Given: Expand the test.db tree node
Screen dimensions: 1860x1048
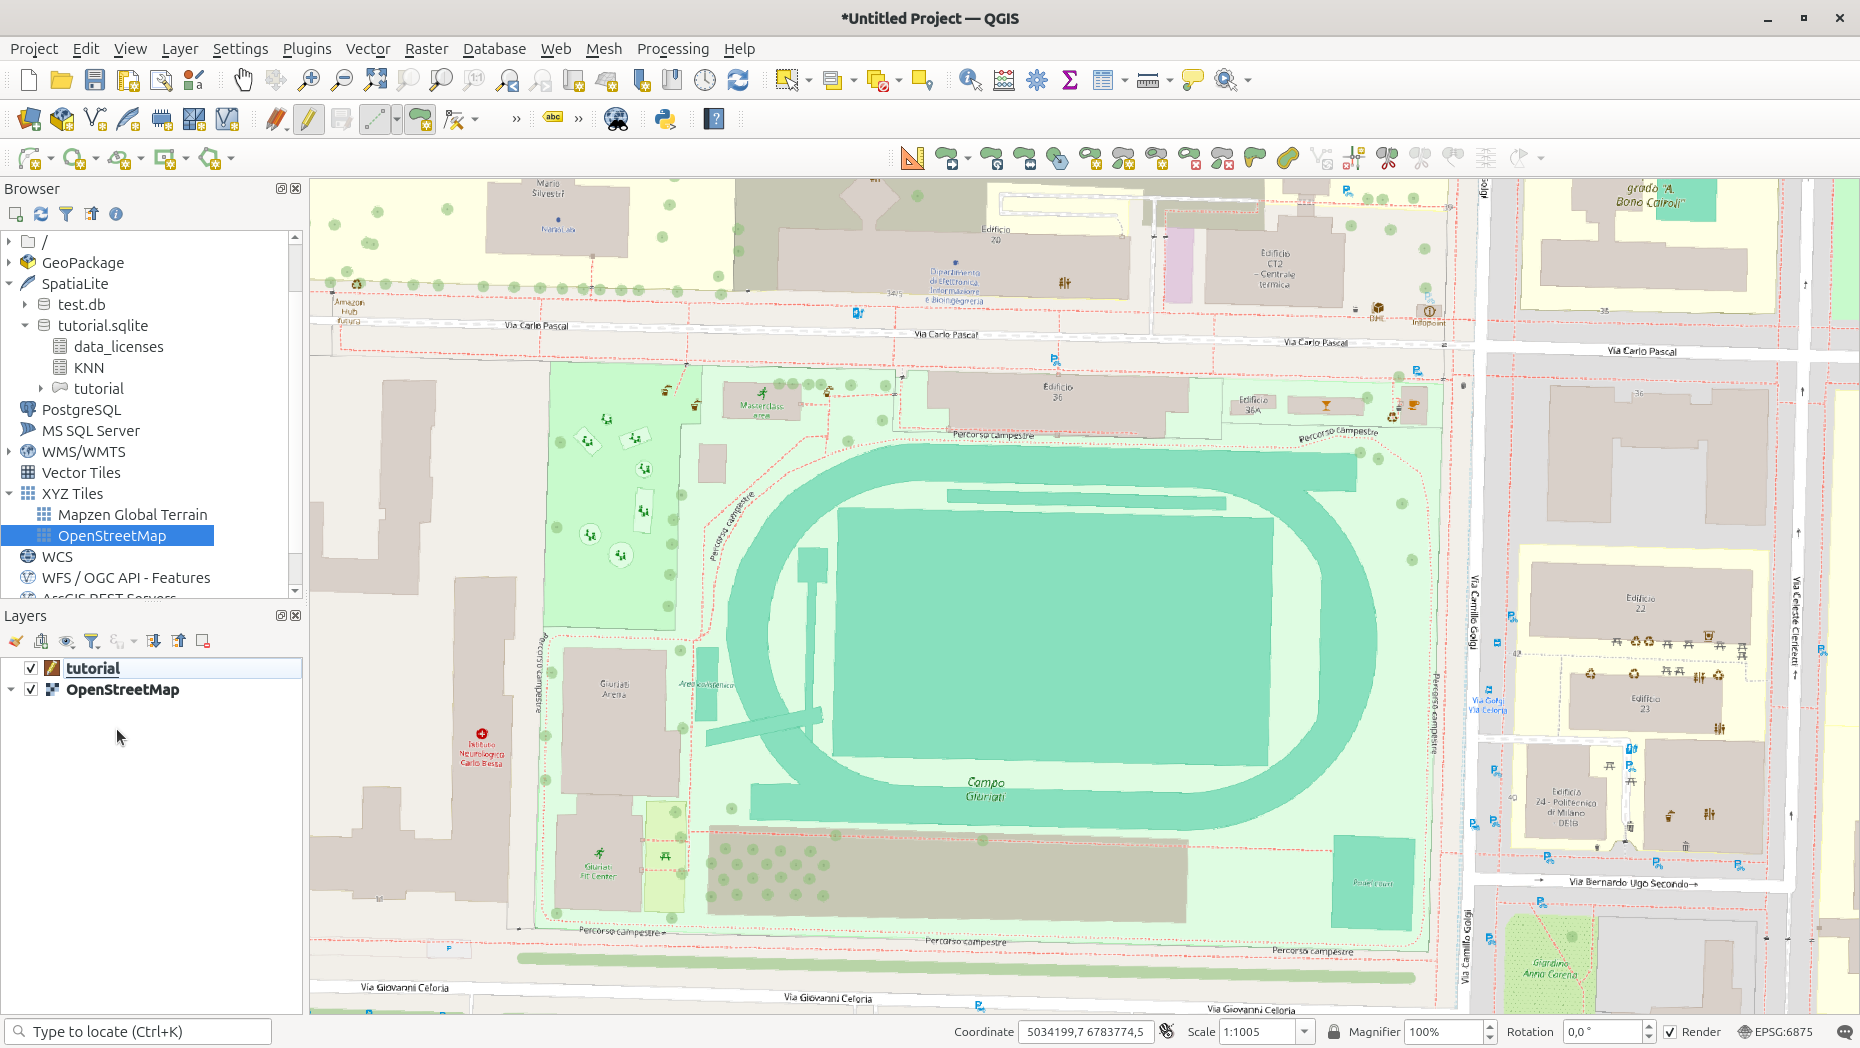Looking at the screenshot, I should 25,305.
